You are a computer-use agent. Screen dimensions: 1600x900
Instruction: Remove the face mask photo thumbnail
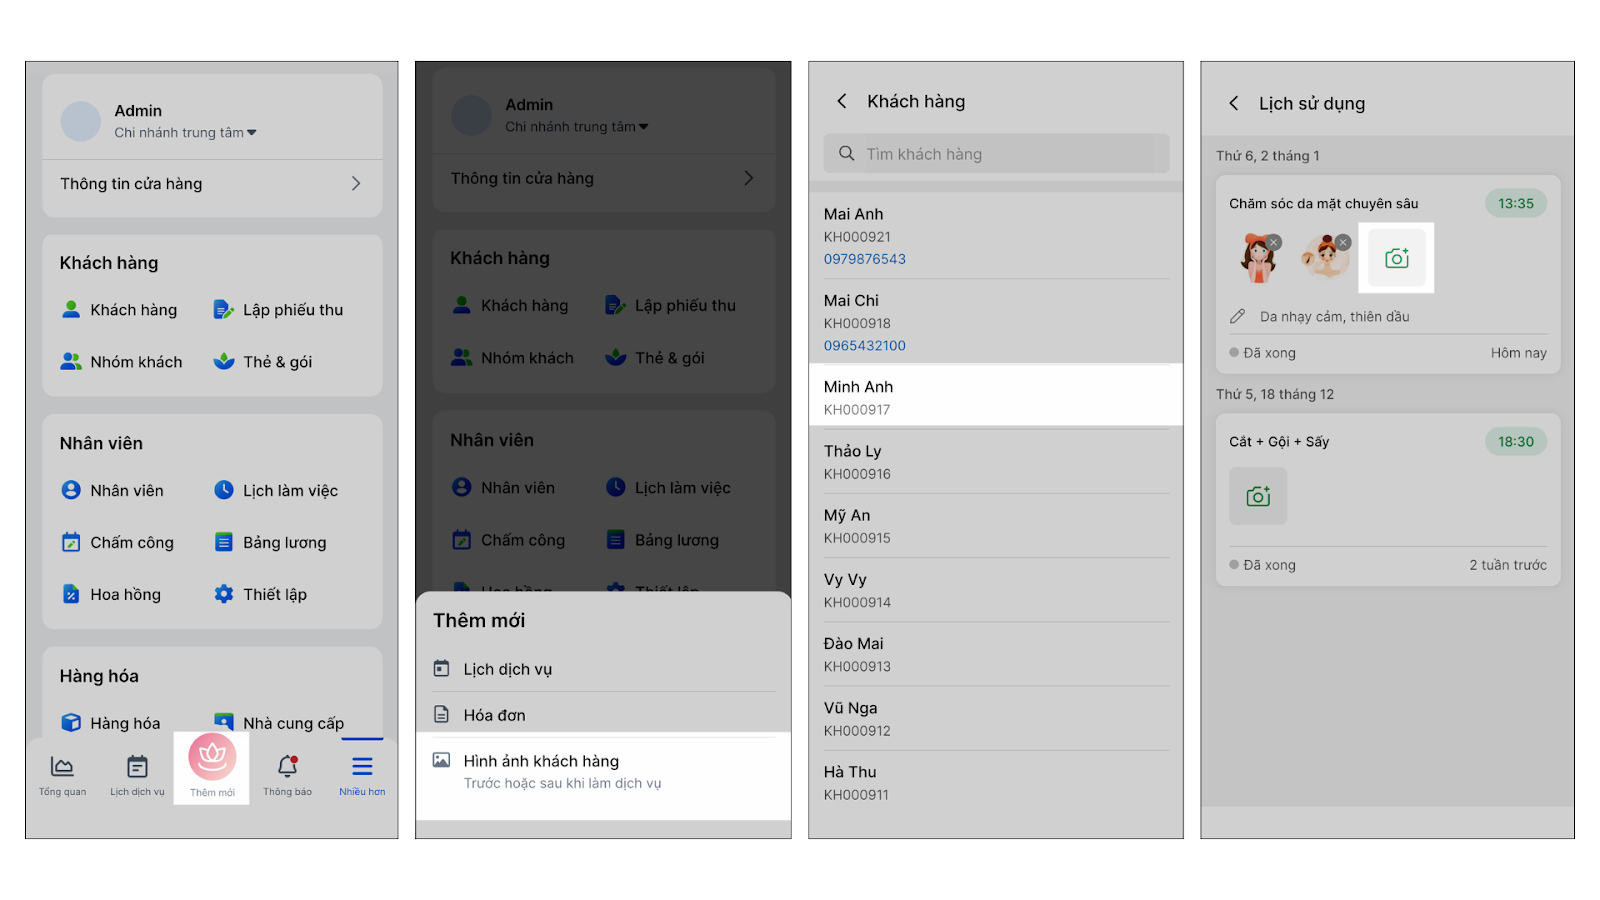[1343, 242]
